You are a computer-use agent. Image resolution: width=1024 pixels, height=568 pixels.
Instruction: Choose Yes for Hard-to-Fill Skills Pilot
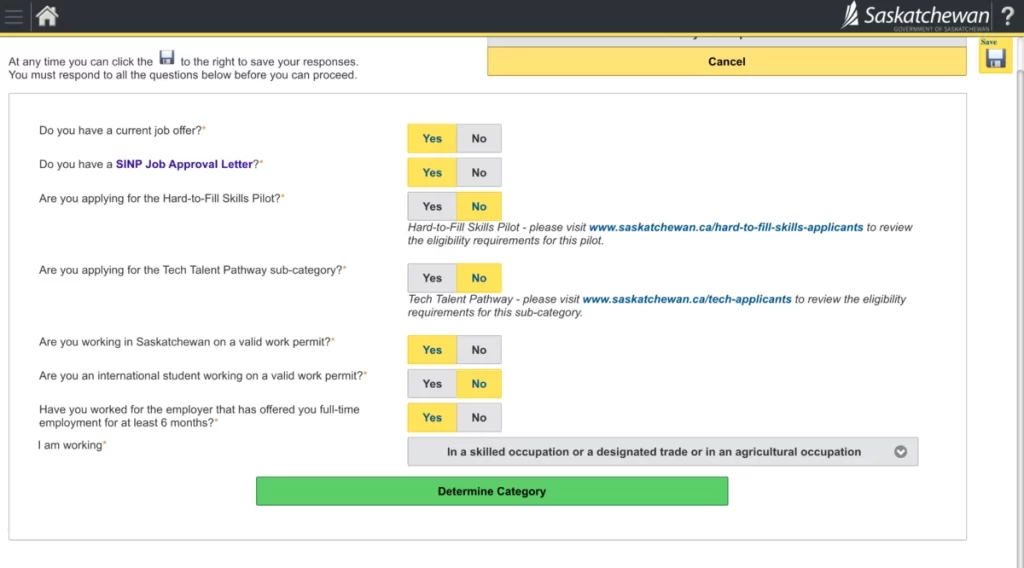coord(432,207)
